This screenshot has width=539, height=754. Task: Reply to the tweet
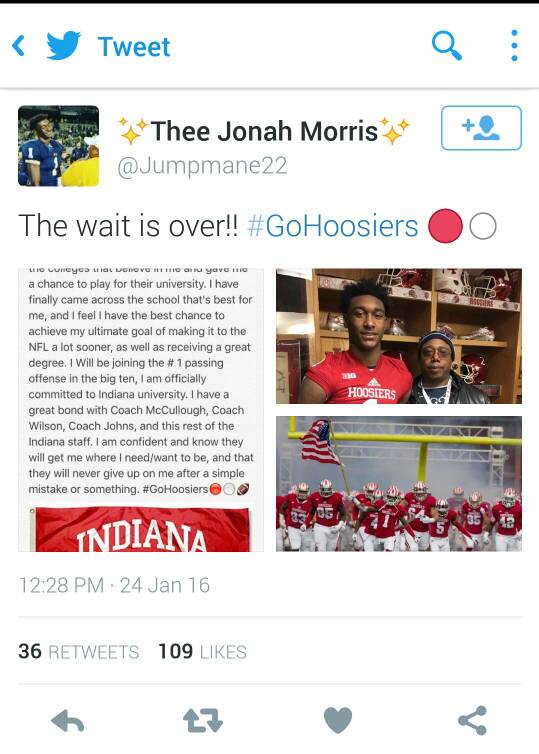[x=67, y=721]
